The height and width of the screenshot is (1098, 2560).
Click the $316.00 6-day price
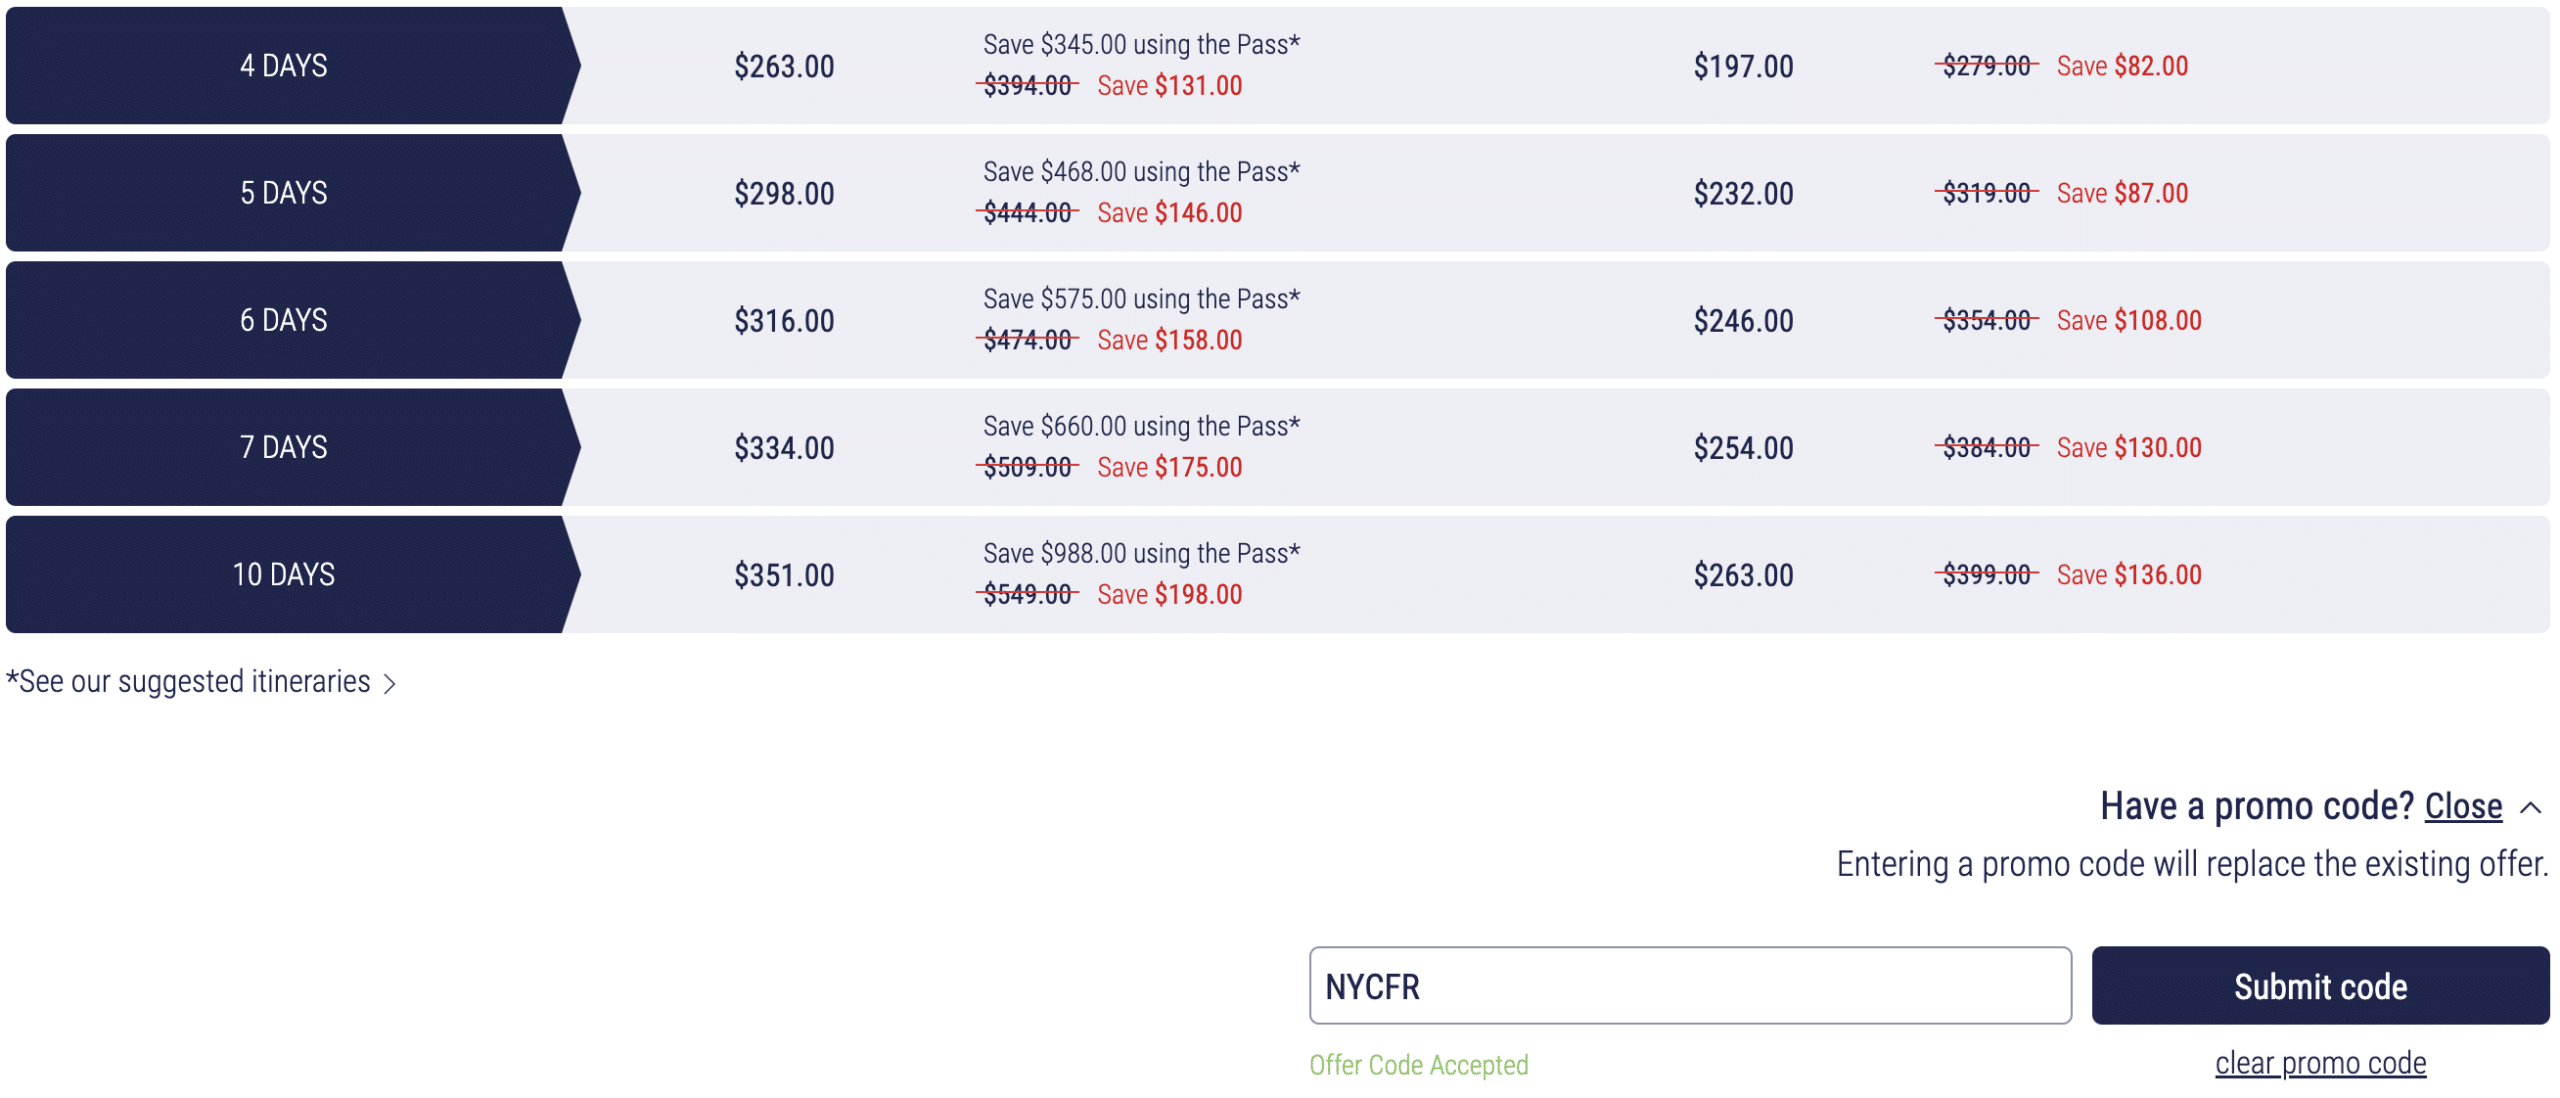point(784,320)
